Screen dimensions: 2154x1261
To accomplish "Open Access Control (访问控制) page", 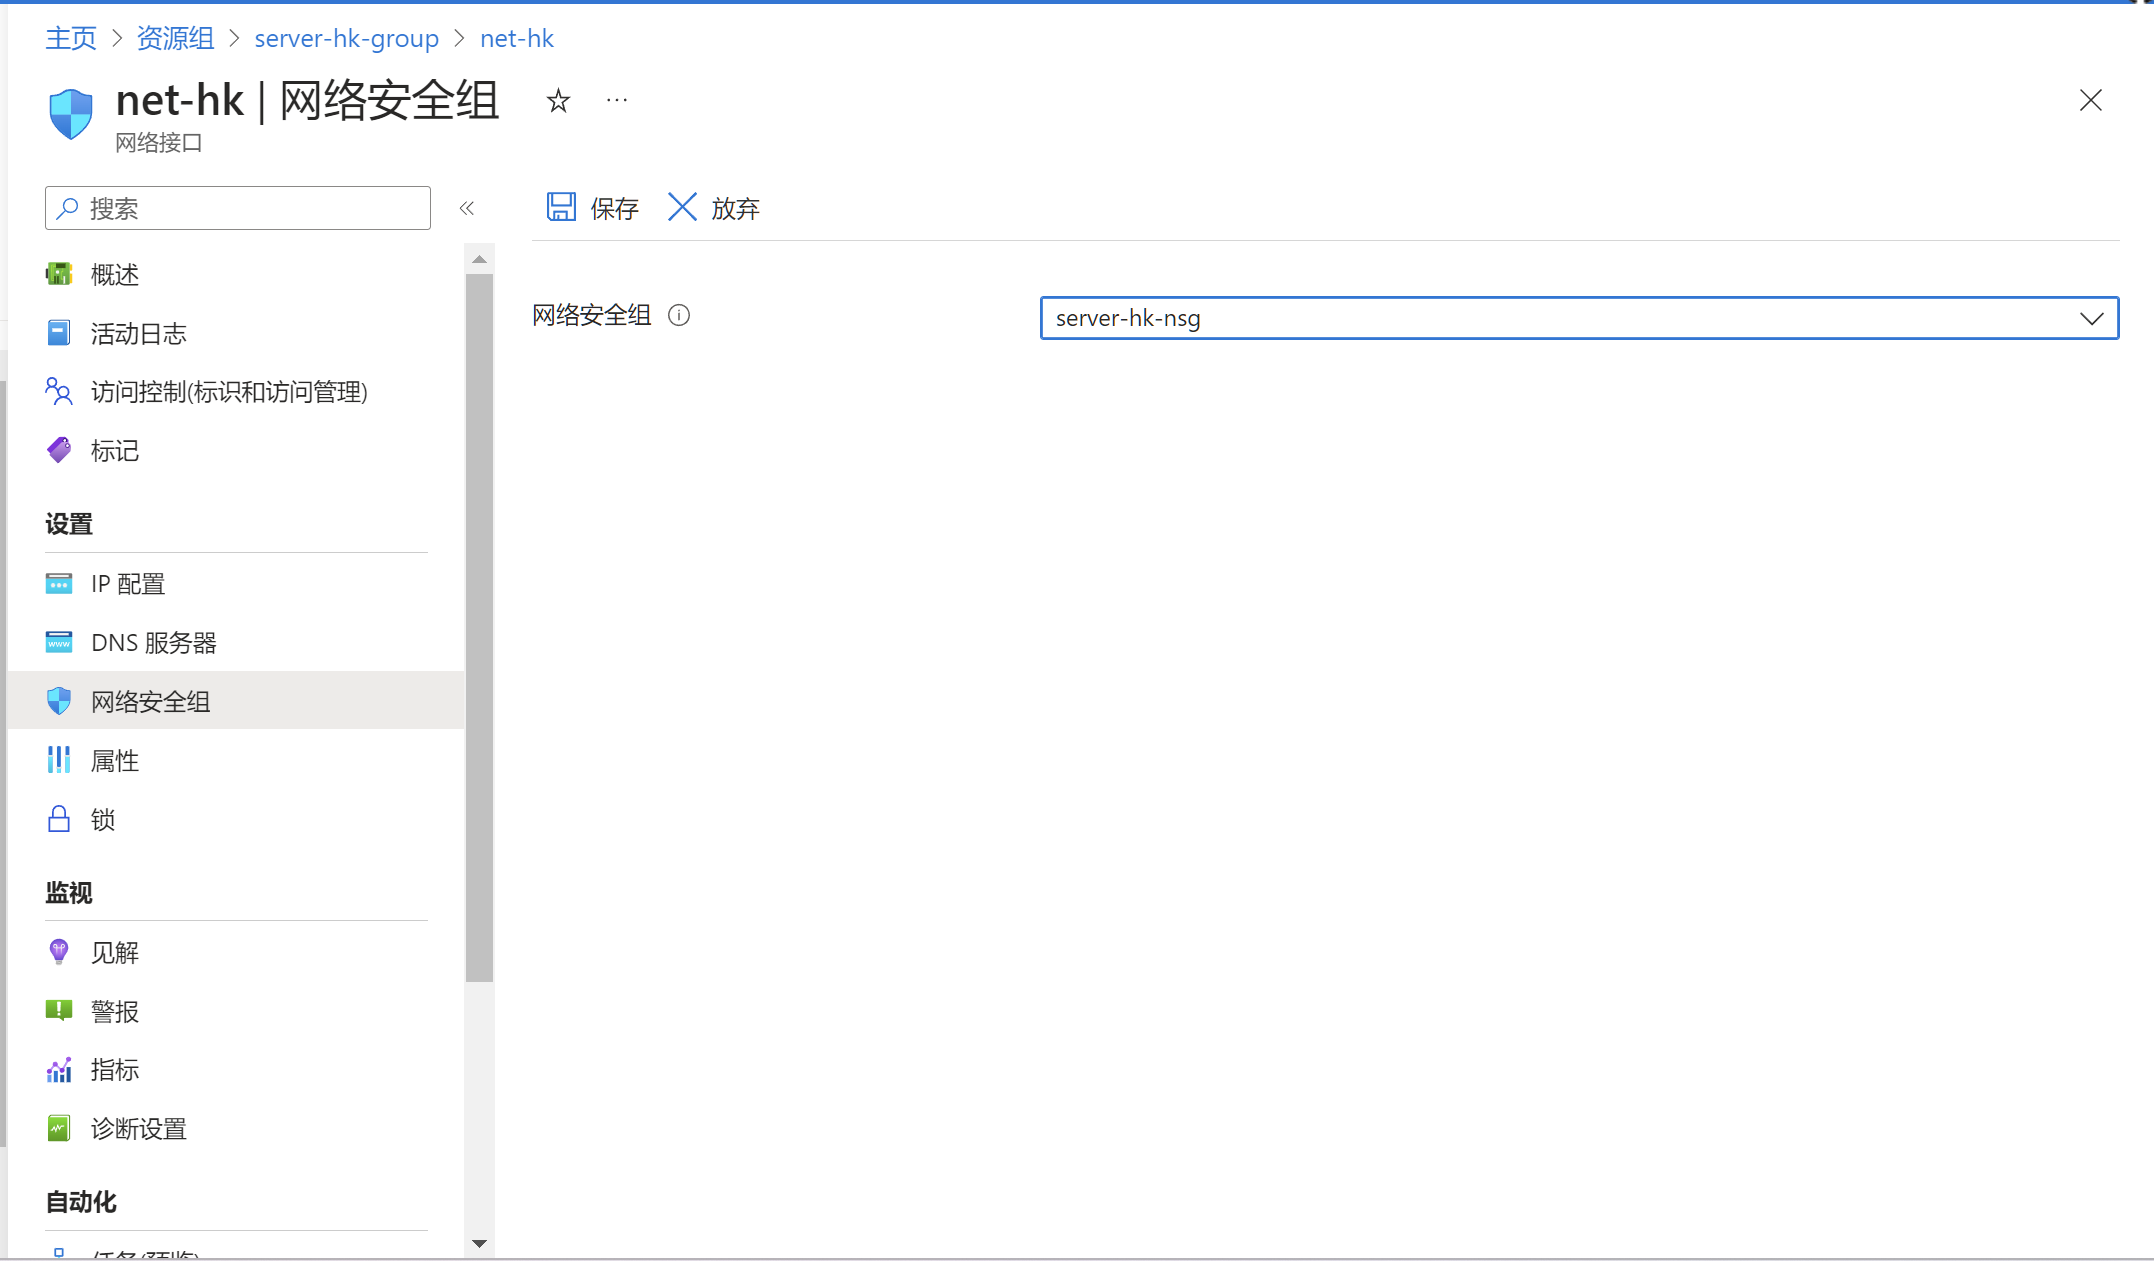I will click(228, 392).
